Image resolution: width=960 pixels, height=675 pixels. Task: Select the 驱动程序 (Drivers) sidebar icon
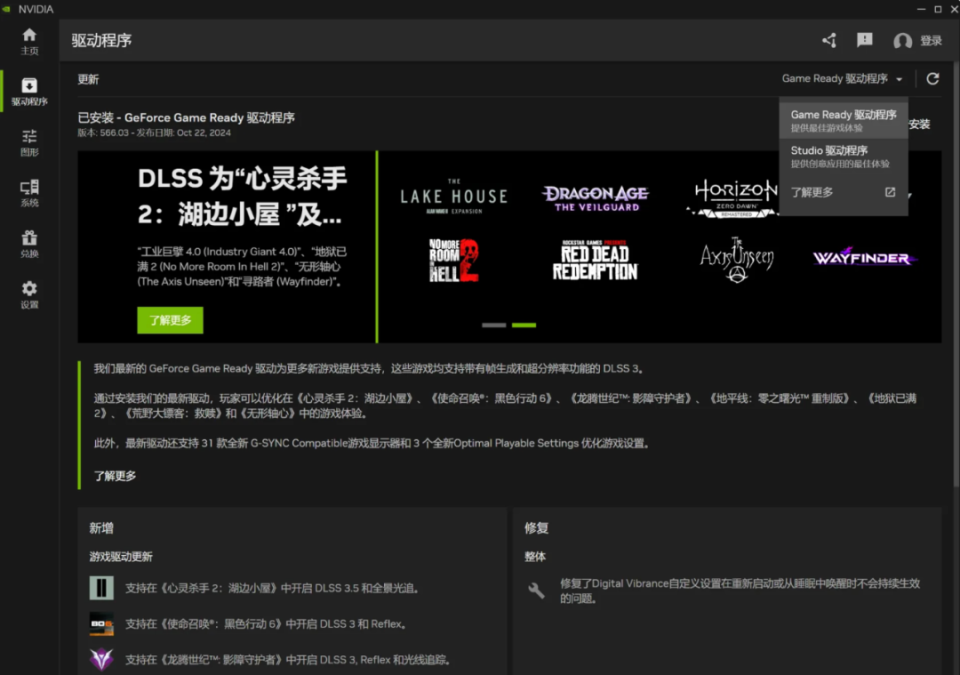(29, 91)
